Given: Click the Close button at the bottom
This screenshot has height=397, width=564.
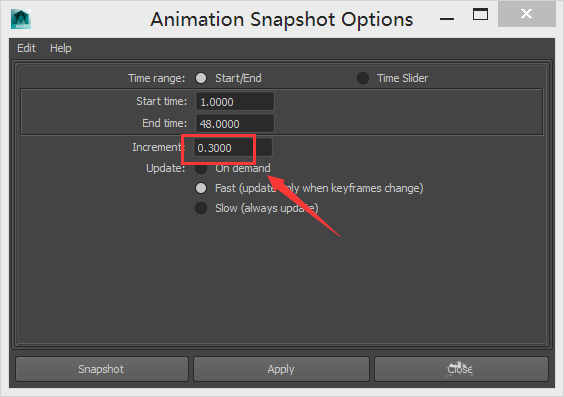Looking at the screenshot, I should [x=461, y=369].
